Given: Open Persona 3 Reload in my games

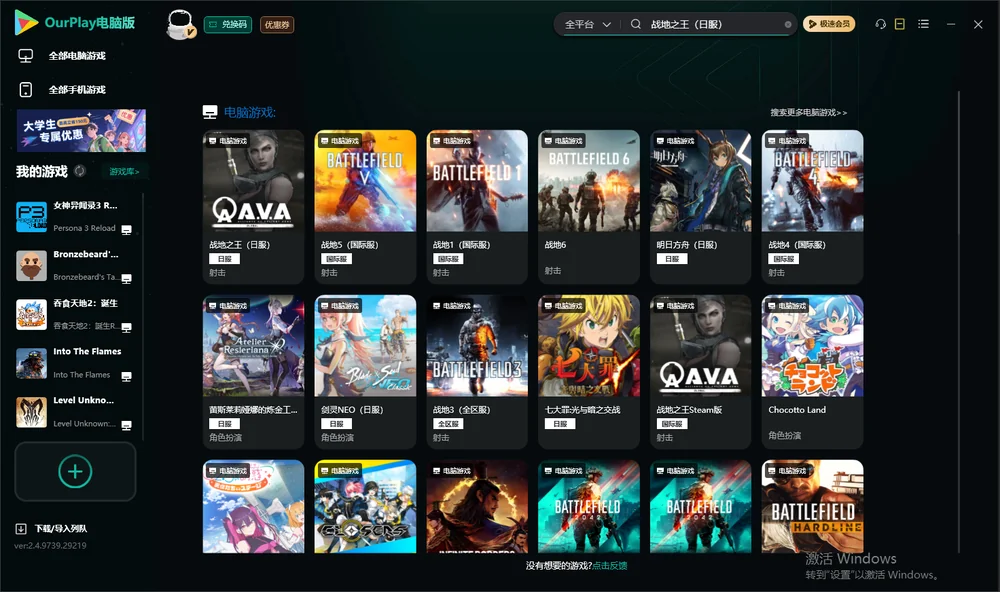Looking at the screenshot, I should pyautogui.click(x=75, y=217).
